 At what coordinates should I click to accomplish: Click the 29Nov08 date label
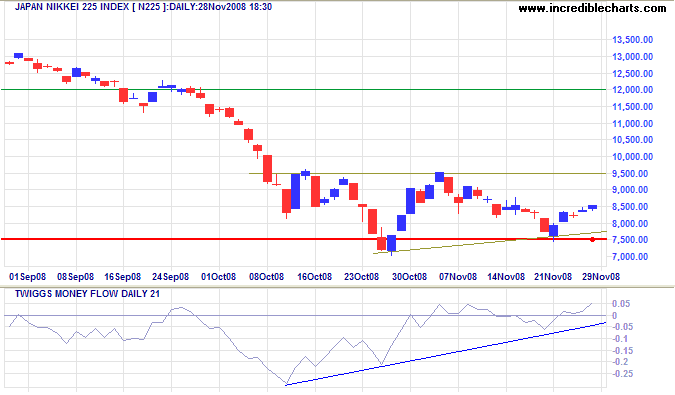pos(601,277)
